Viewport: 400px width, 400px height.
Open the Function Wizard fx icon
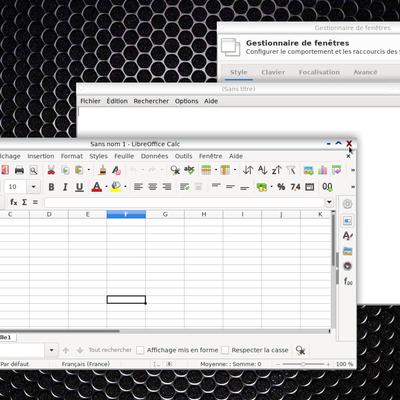[13, 202]
